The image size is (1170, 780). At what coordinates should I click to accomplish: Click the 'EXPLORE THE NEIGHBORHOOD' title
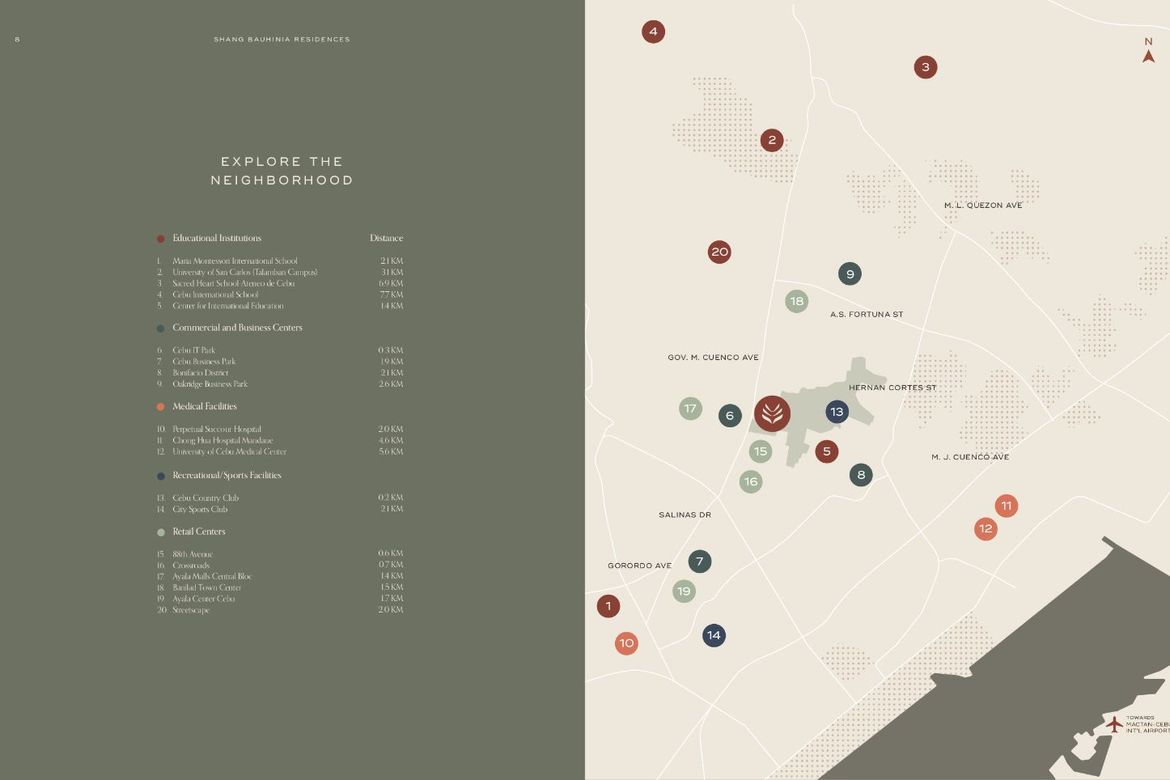pos(282,171)
